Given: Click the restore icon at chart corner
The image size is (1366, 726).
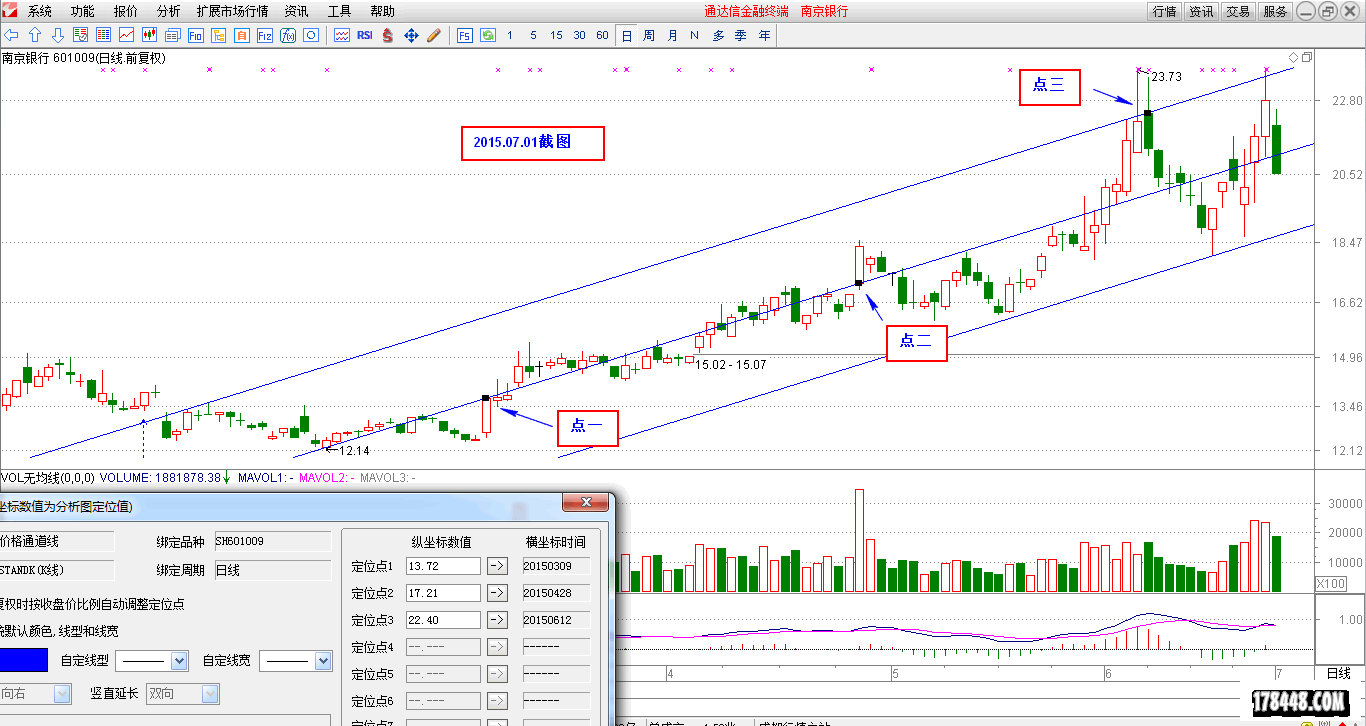Looking at the screenshot, I should pos(1306,58).
